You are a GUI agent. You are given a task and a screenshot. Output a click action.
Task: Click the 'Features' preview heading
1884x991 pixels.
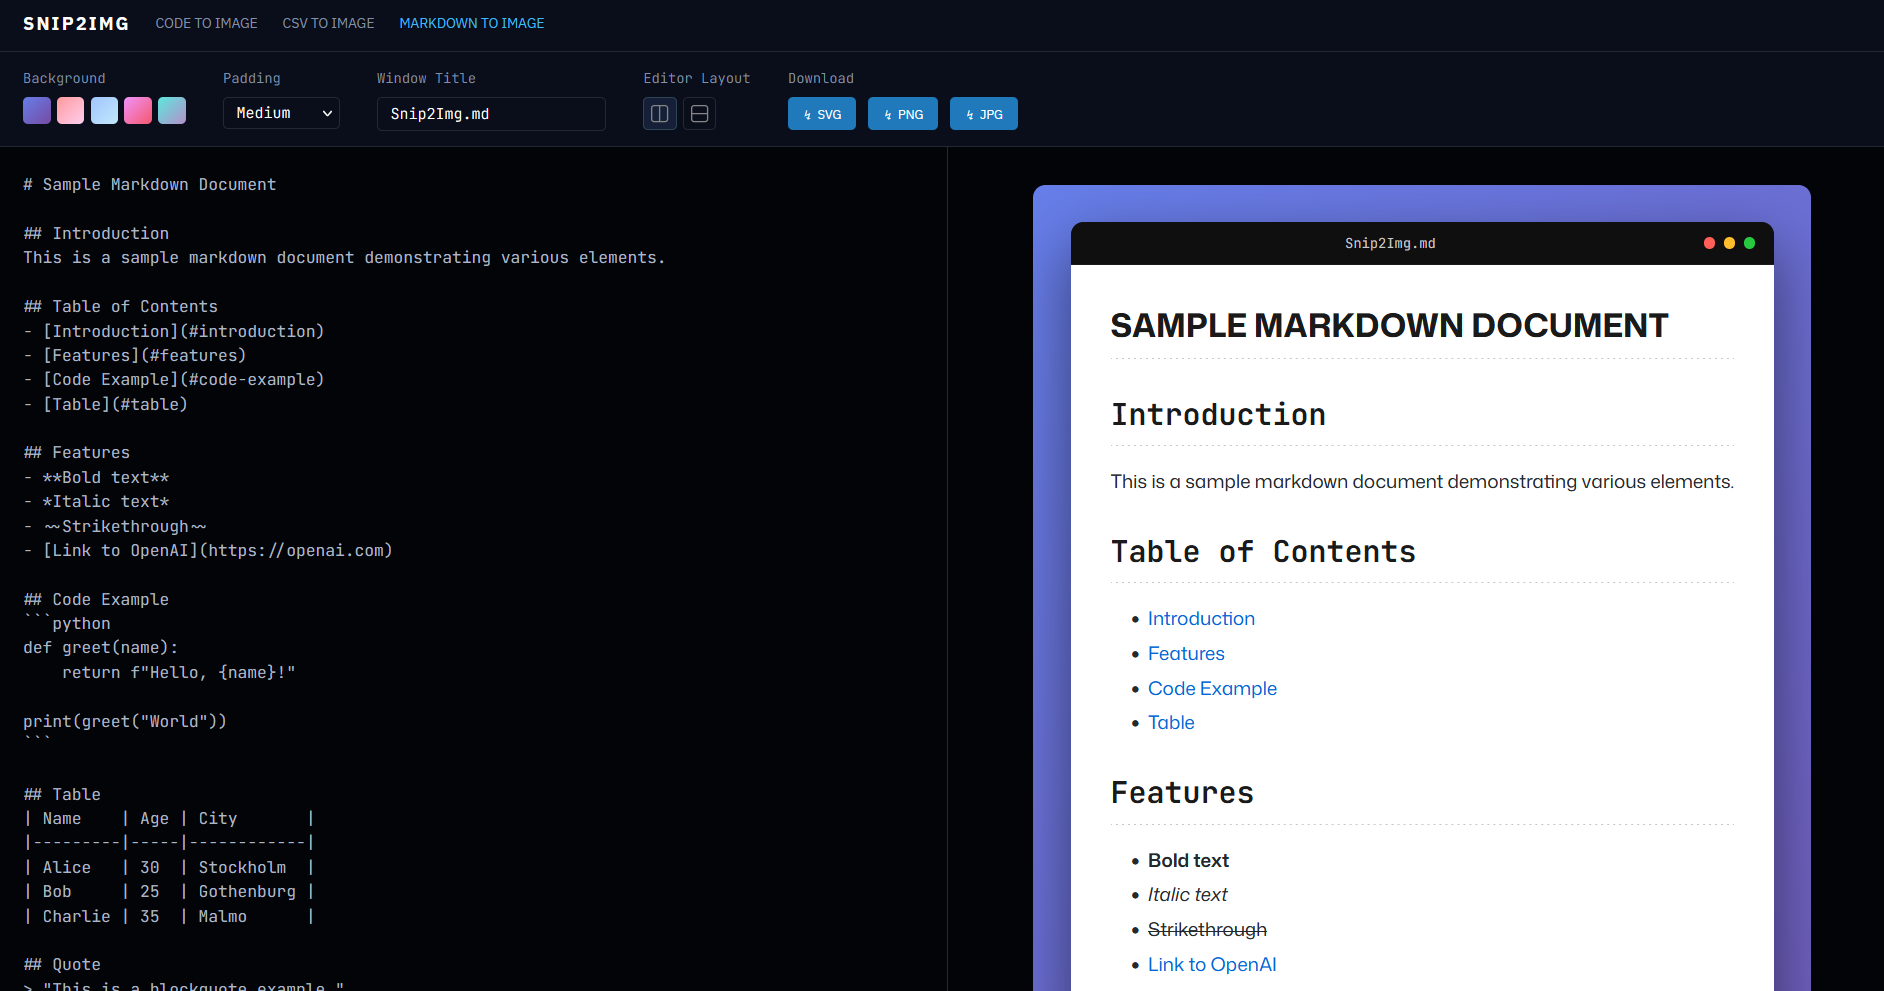coord(1182,793)
